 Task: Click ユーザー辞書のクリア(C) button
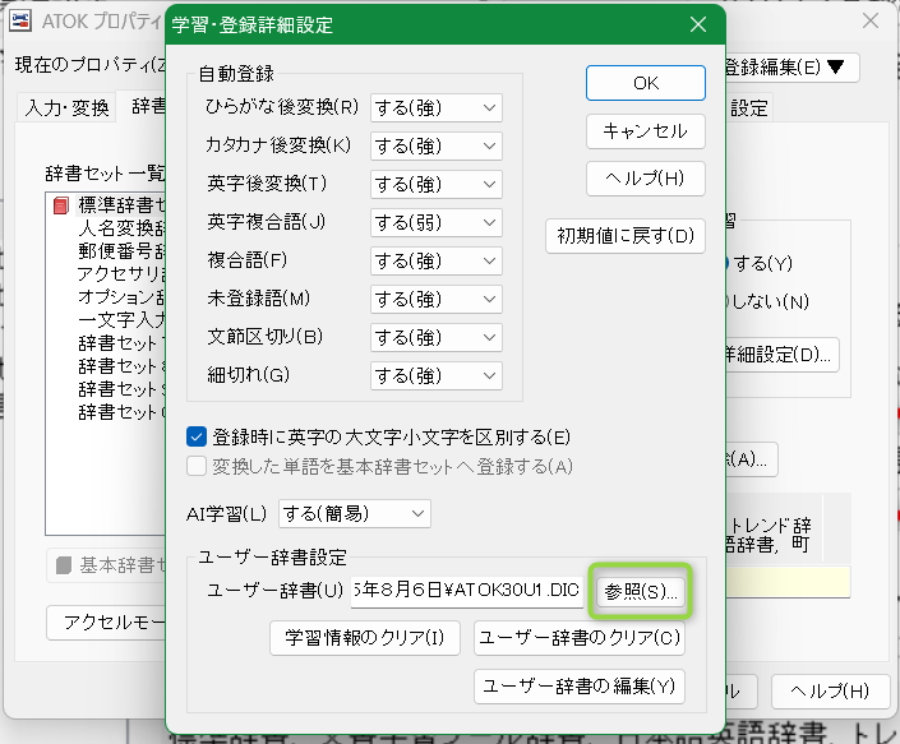tap(579, 638)
